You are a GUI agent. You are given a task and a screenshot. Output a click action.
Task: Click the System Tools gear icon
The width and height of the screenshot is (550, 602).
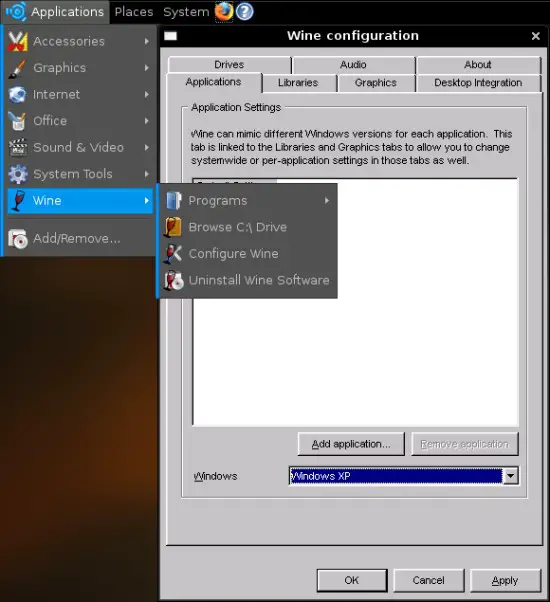pos(18,174)
